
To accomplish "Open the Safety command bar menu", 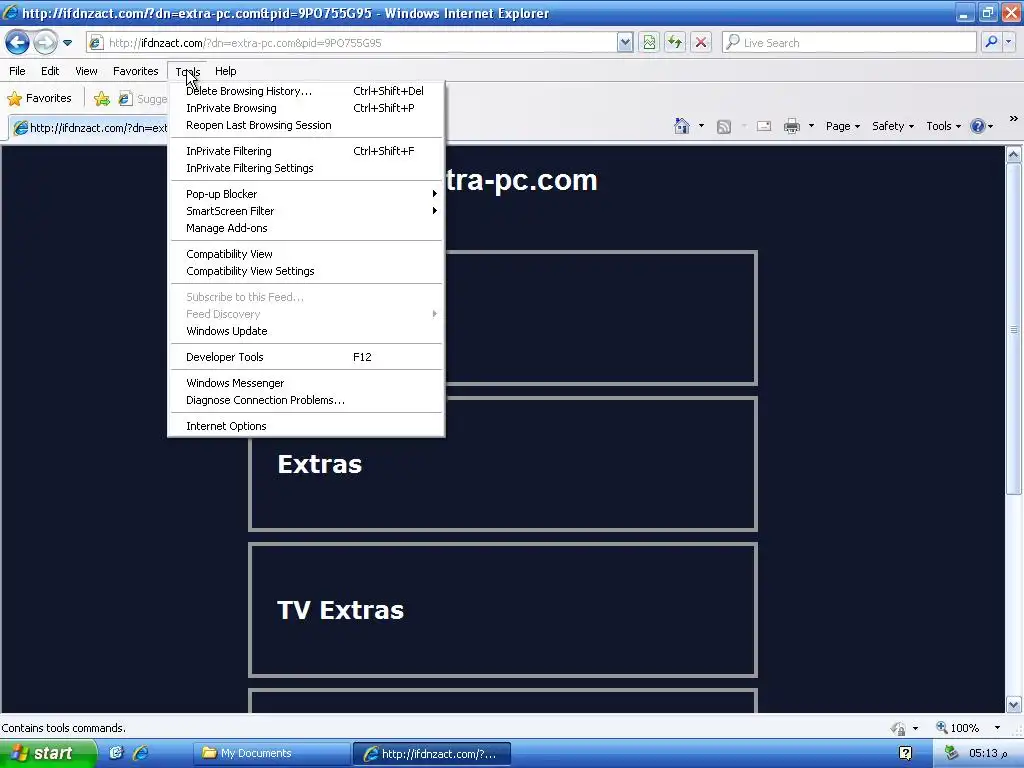I will tap(893, 126).
